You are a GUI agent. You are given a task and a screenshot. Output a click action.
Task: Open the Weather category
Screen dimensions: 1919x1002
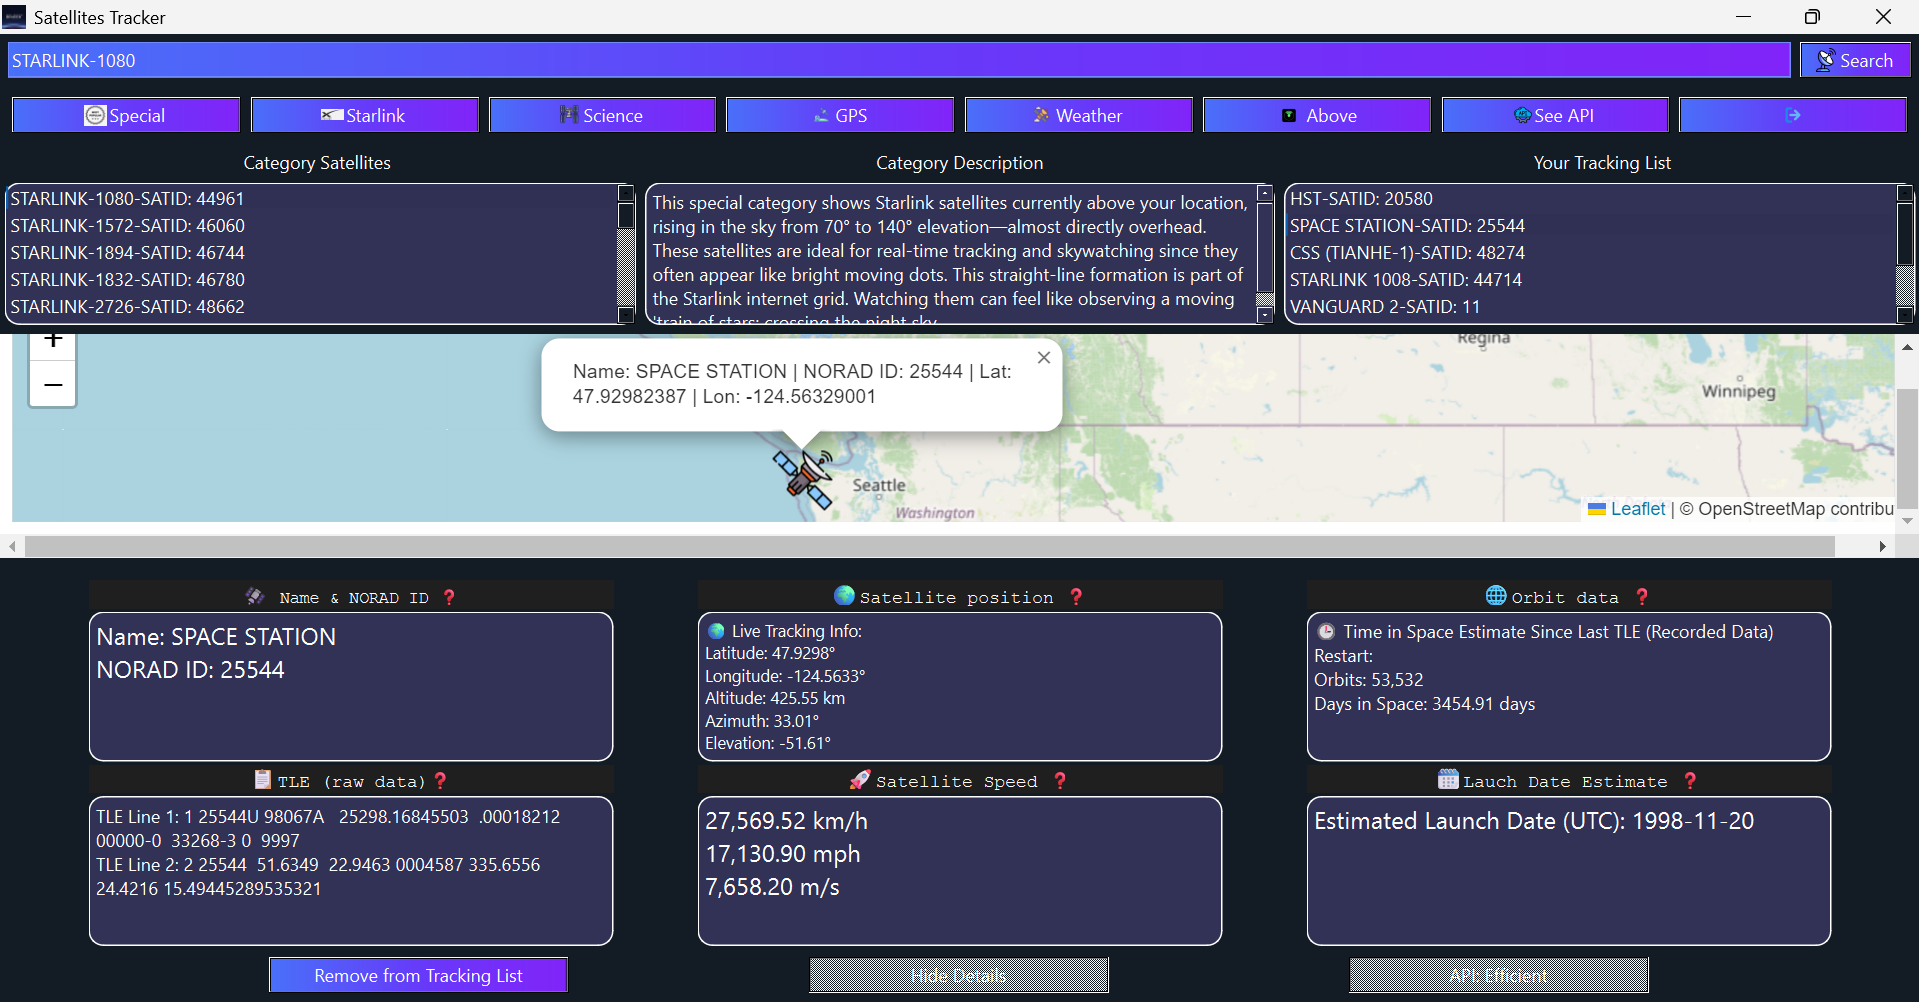click(1078, 115)
